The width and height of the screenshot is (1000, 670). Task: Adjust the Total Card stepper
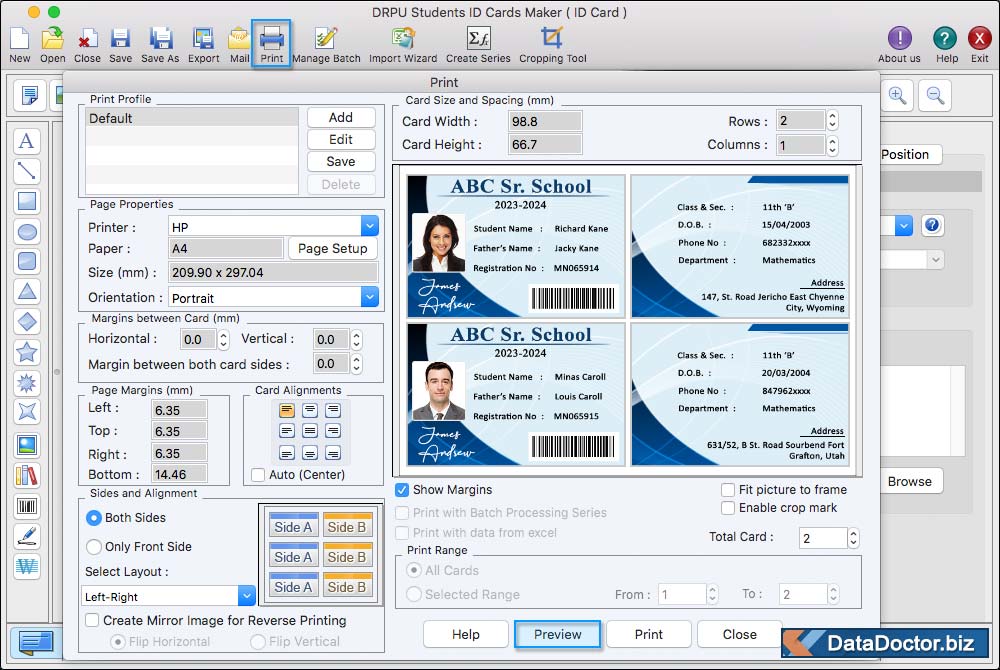pyautogui.click(x=853, y=538)
